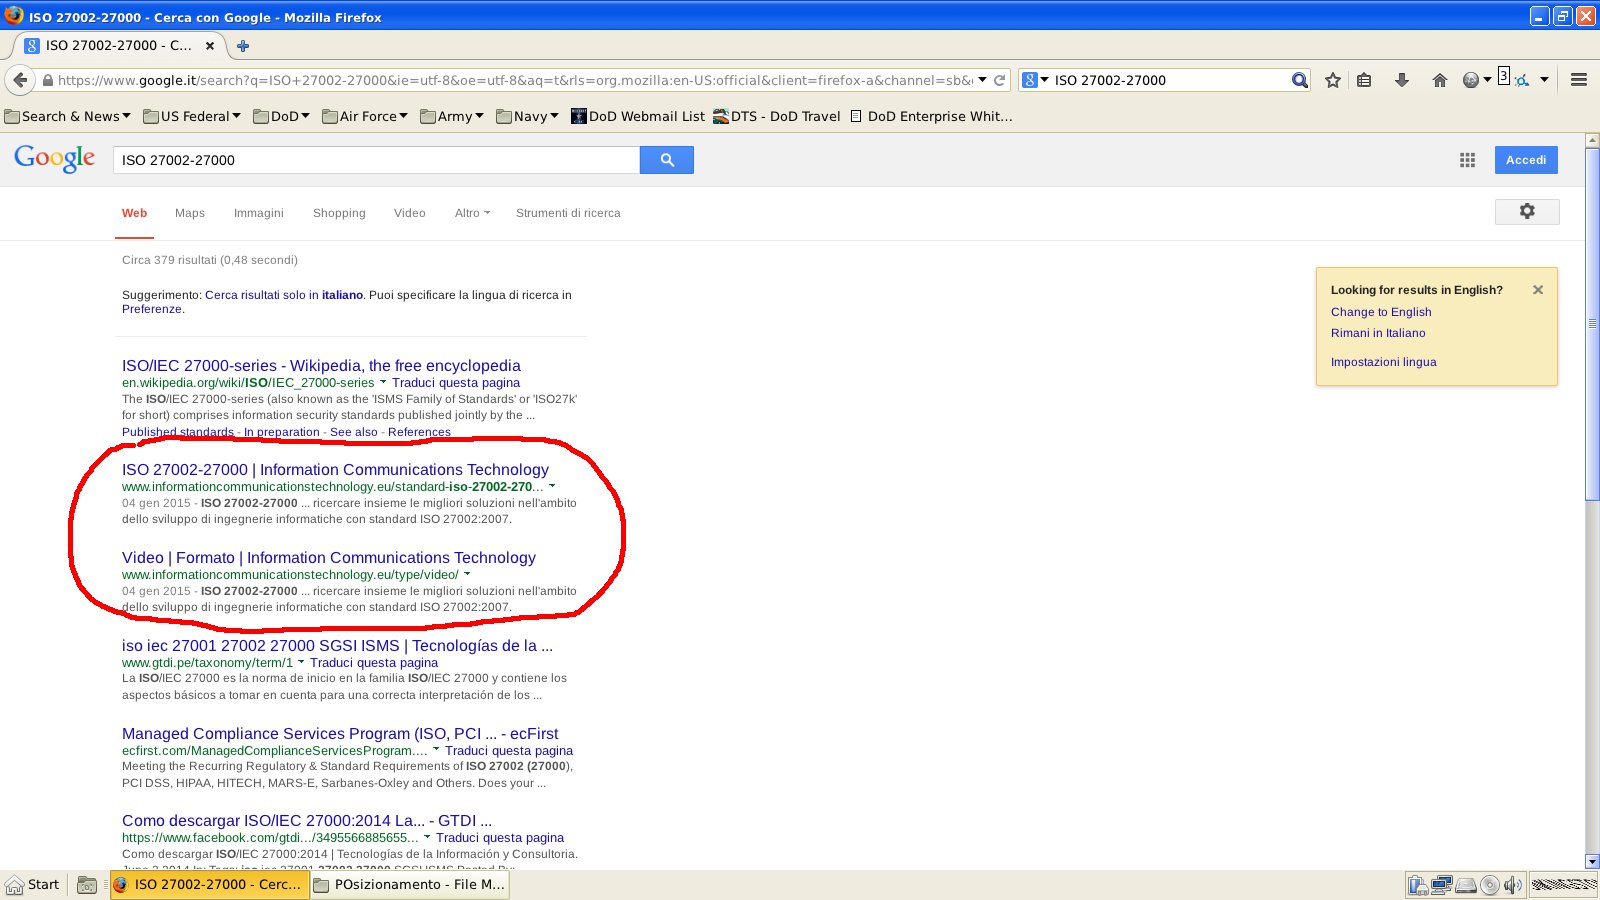
Task: Open Video | Formato result link
Action: [329, 558]
